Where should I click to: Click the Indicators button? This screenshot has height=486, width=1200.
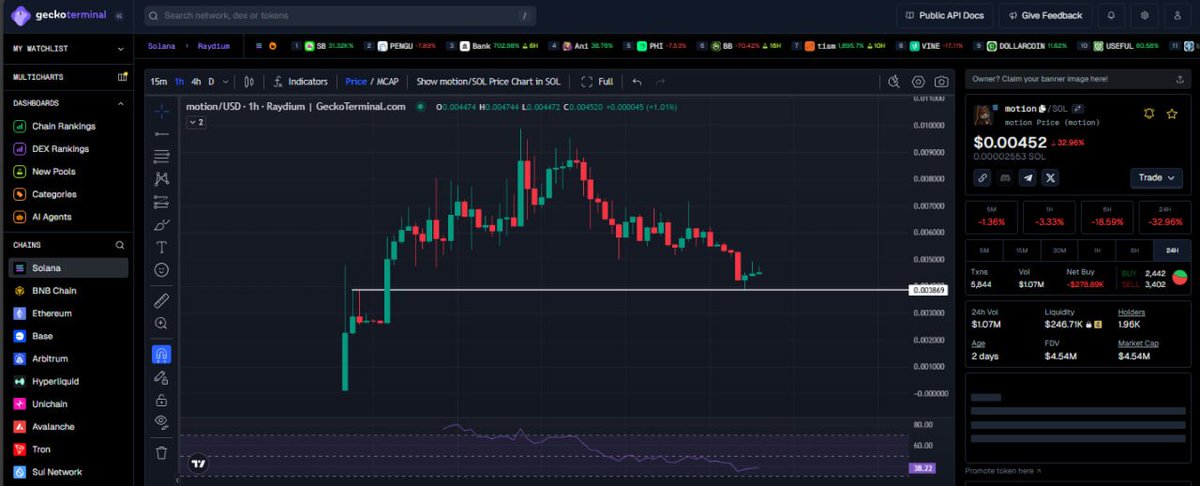point(300,81)
